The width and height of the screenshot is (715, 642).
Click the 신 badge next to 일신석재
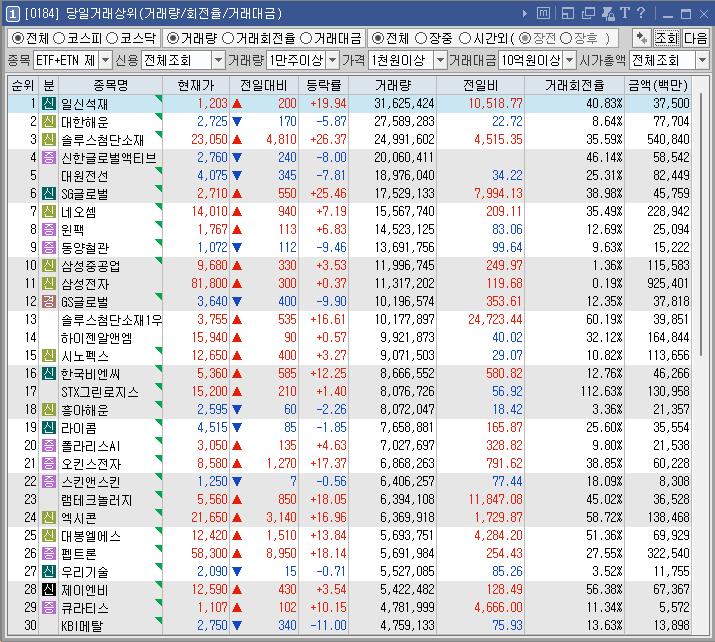(49, 104)
